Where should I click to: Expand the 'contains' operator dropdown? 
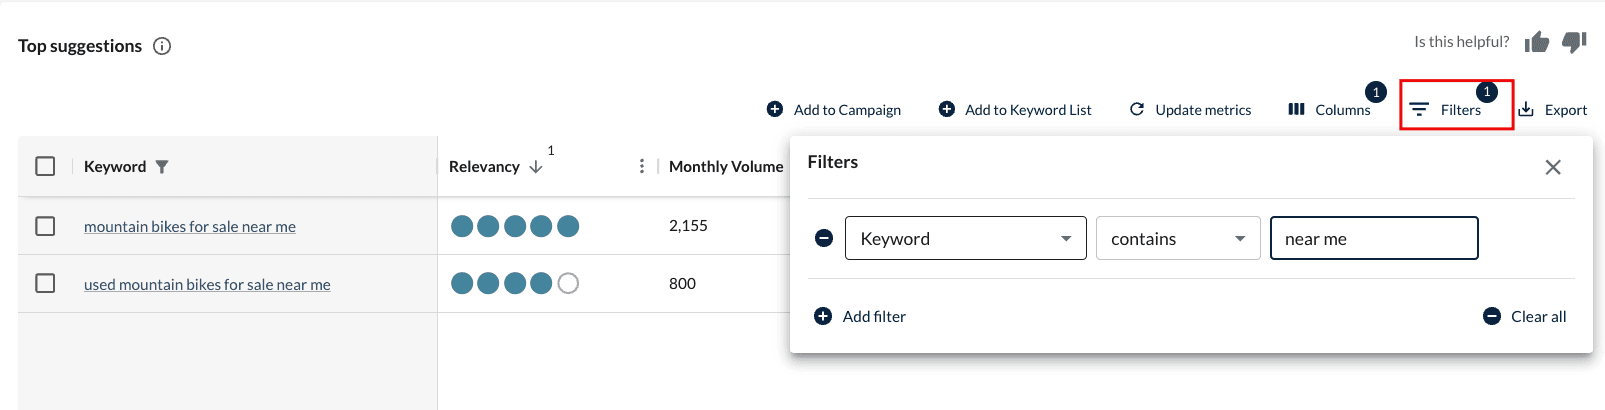pyautogui.click(x=1177, y=238)
